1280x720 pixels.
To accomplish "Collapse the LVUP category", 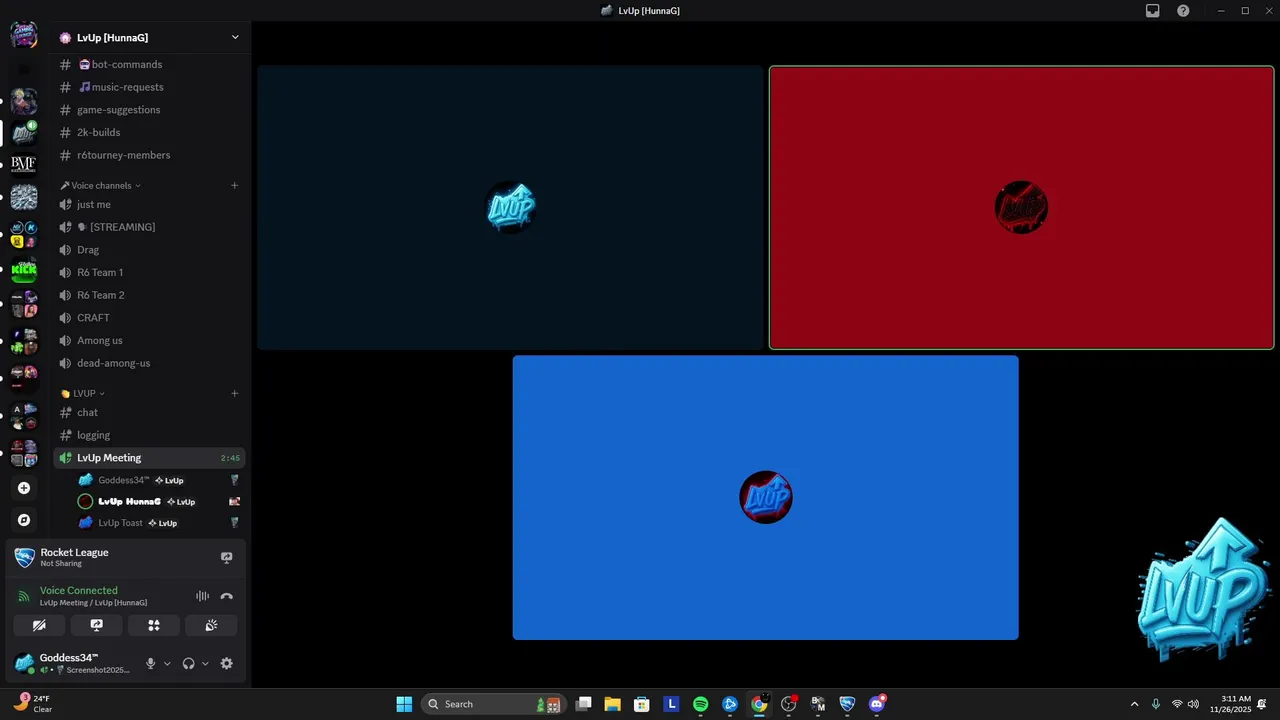I will pos(83,393).
